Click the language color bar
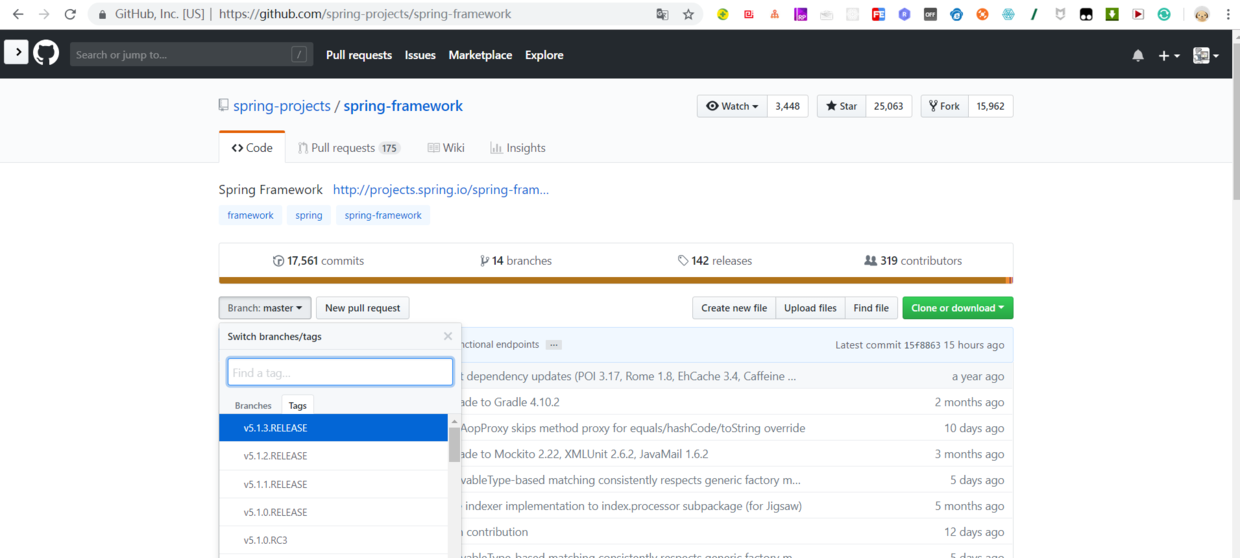 tap(615, 280)
